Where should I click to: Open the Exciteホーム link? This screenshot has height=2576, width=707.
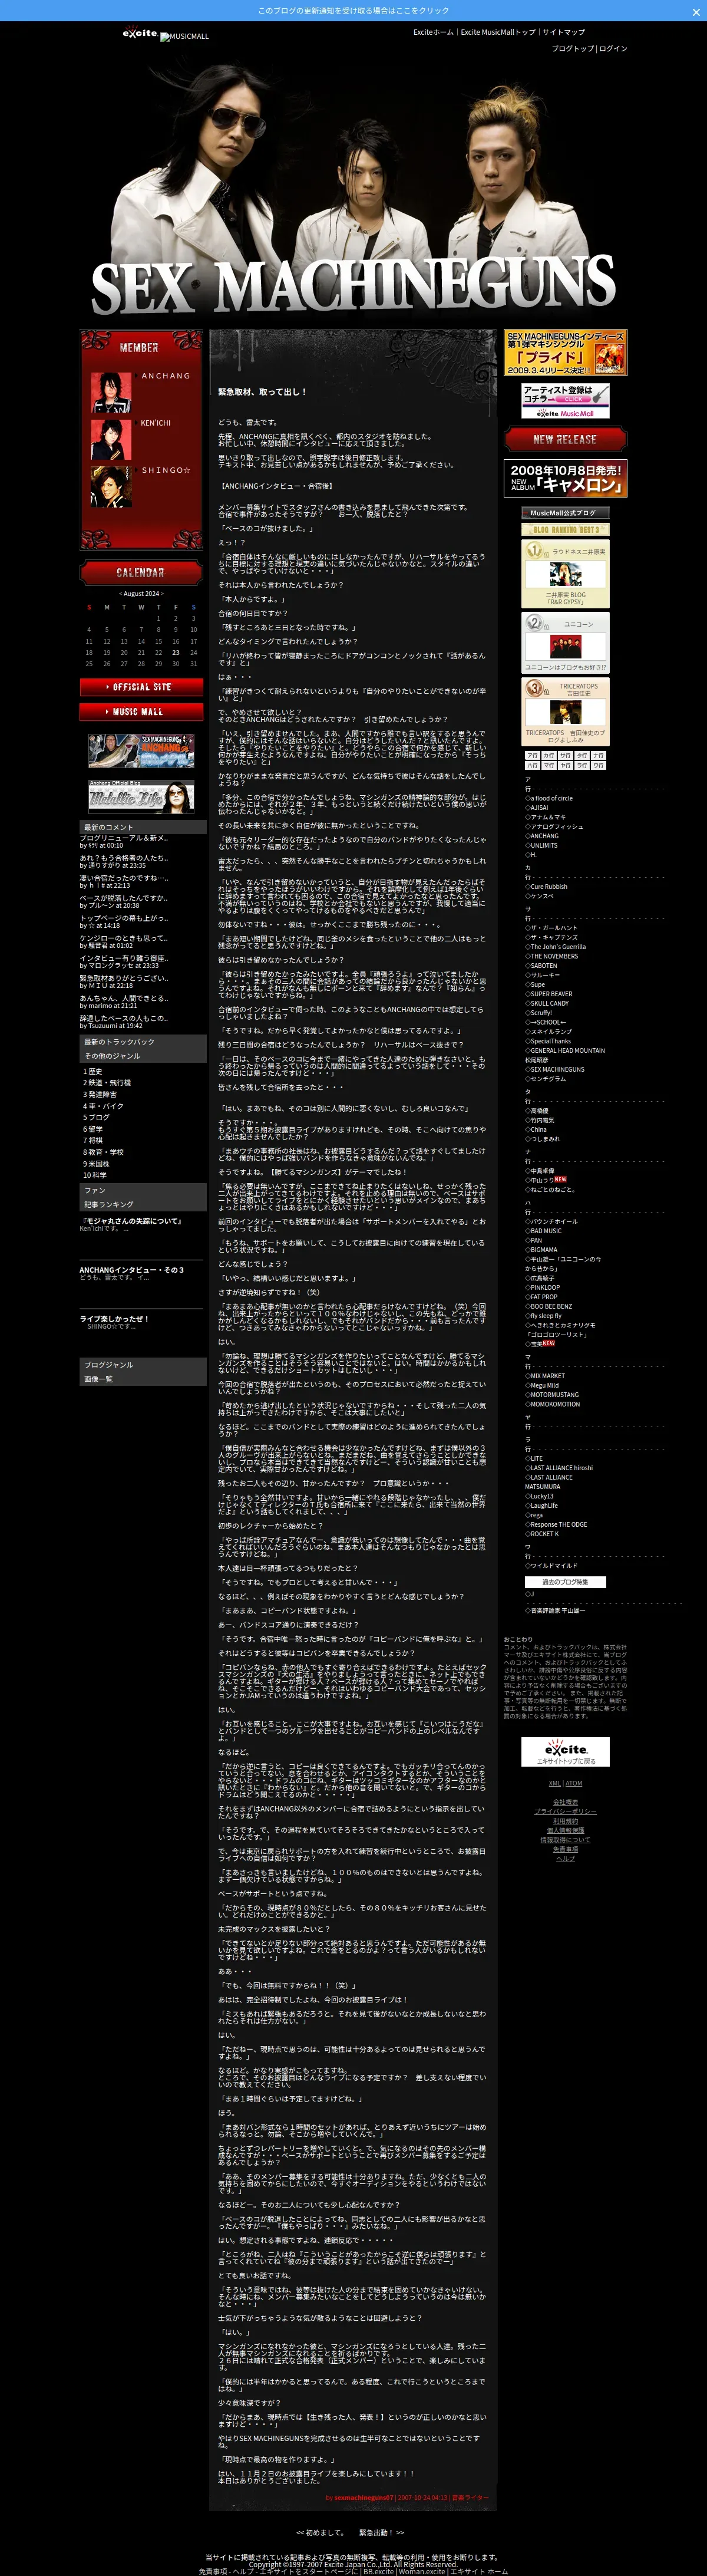(433, 32)
